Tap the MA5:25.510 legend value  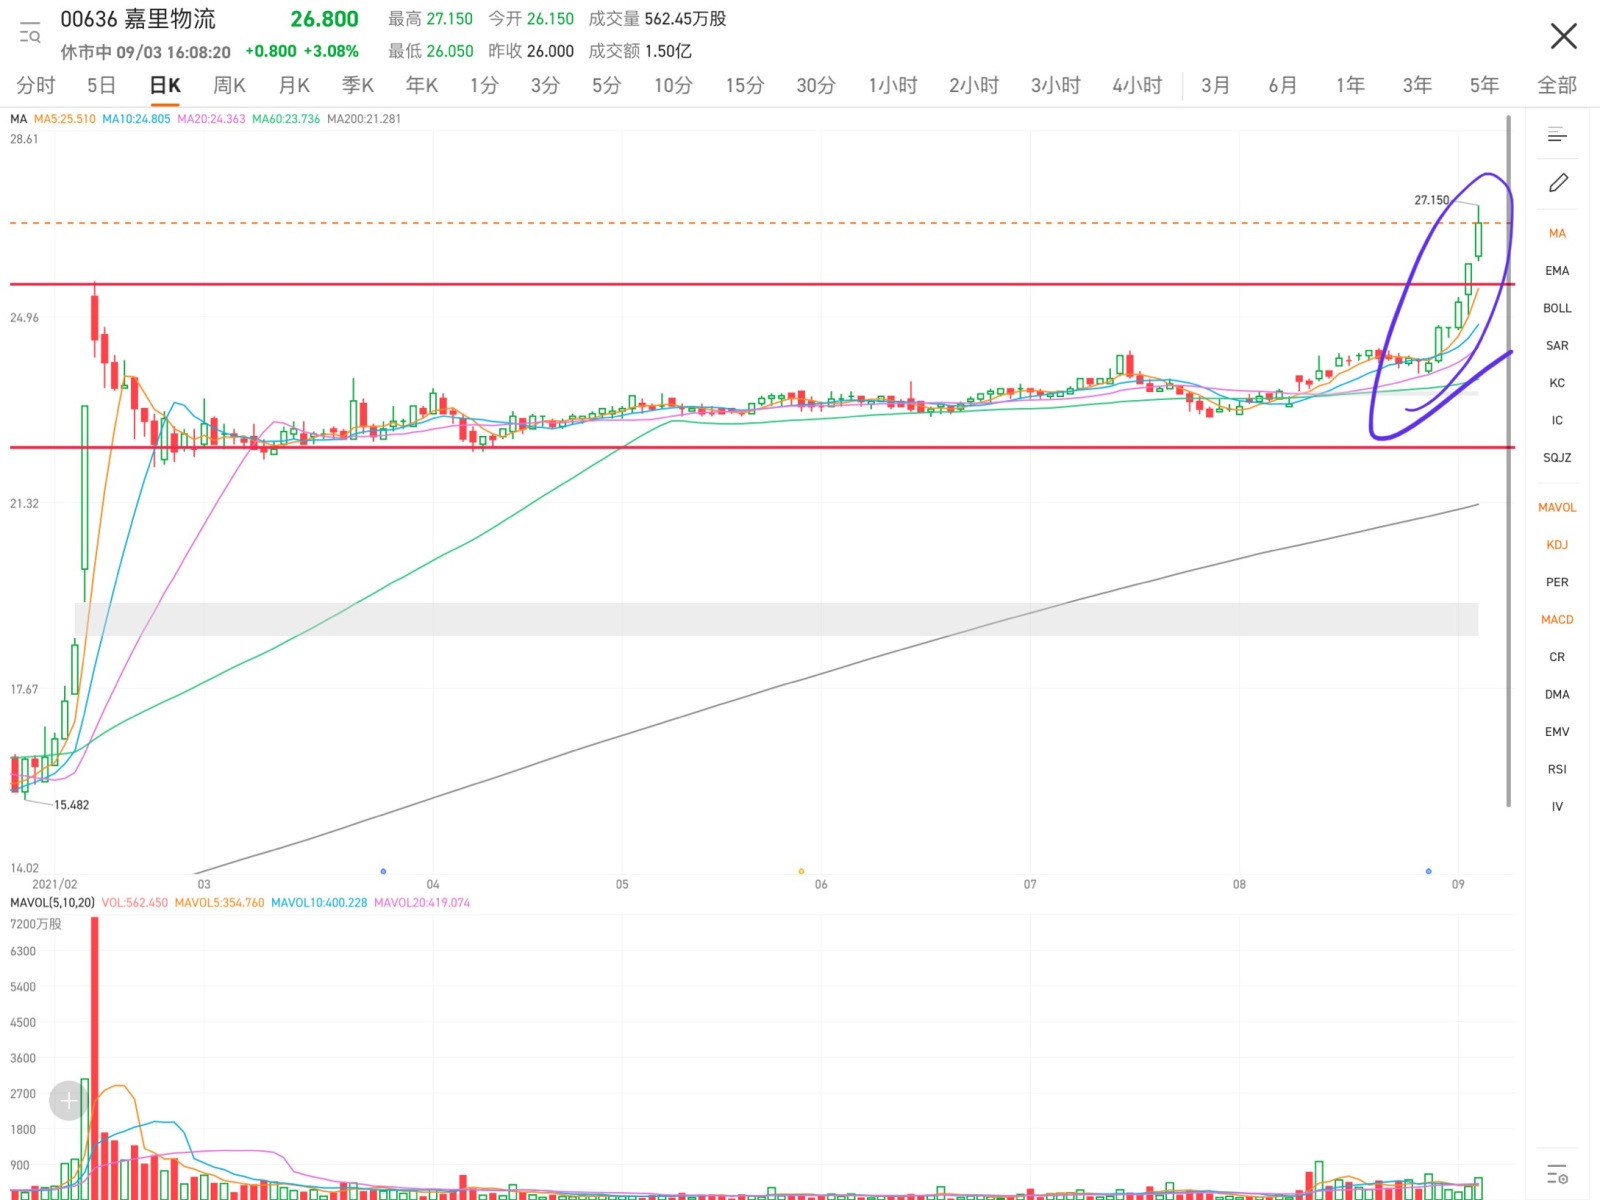pyautogui.click(x=65, y=119)
